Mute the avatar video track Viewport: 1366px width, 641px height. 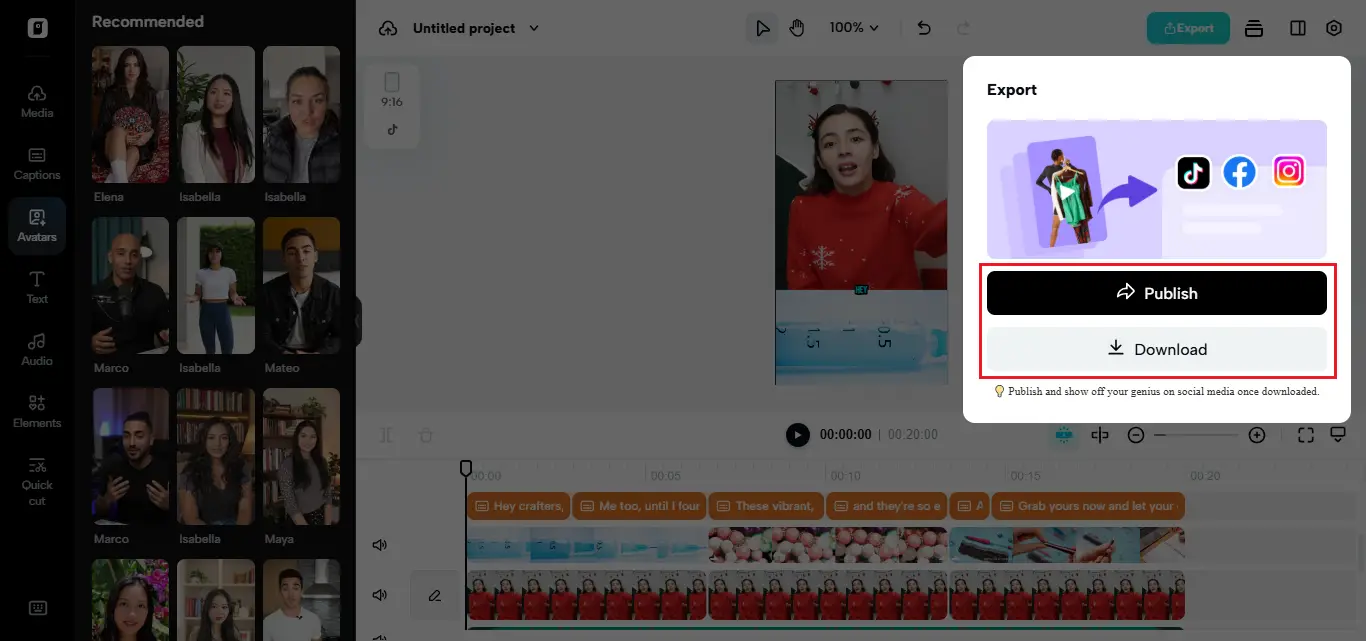tap(379, 595)
